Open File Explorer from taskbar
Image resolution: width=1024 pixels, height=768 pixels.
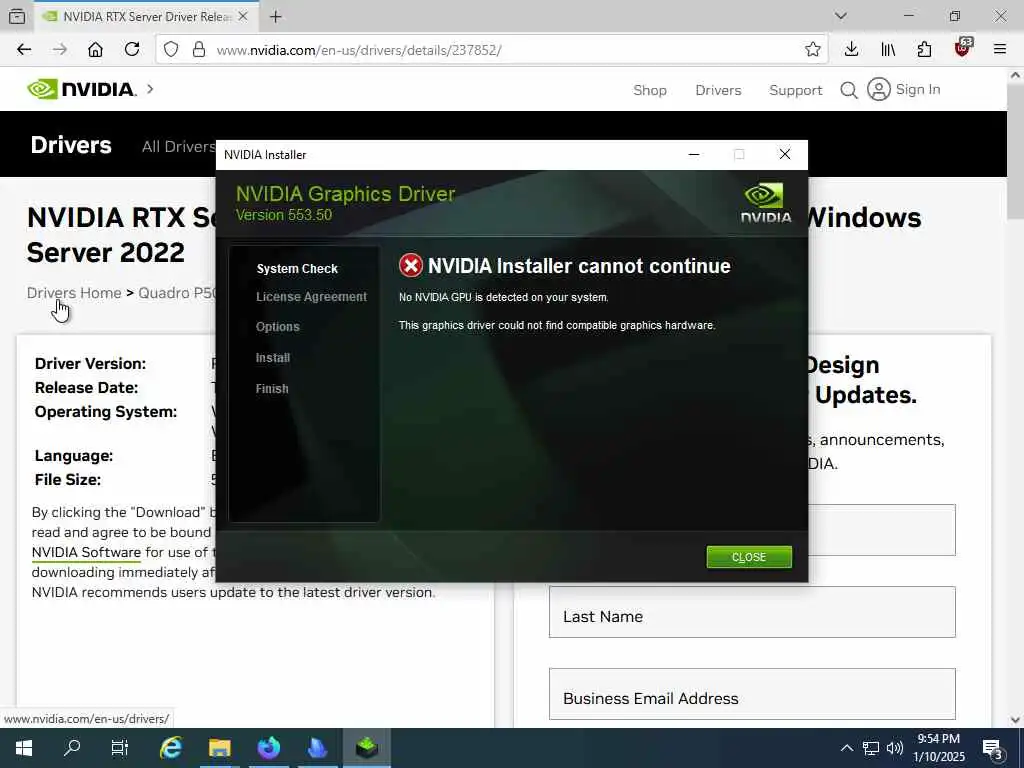219,748
